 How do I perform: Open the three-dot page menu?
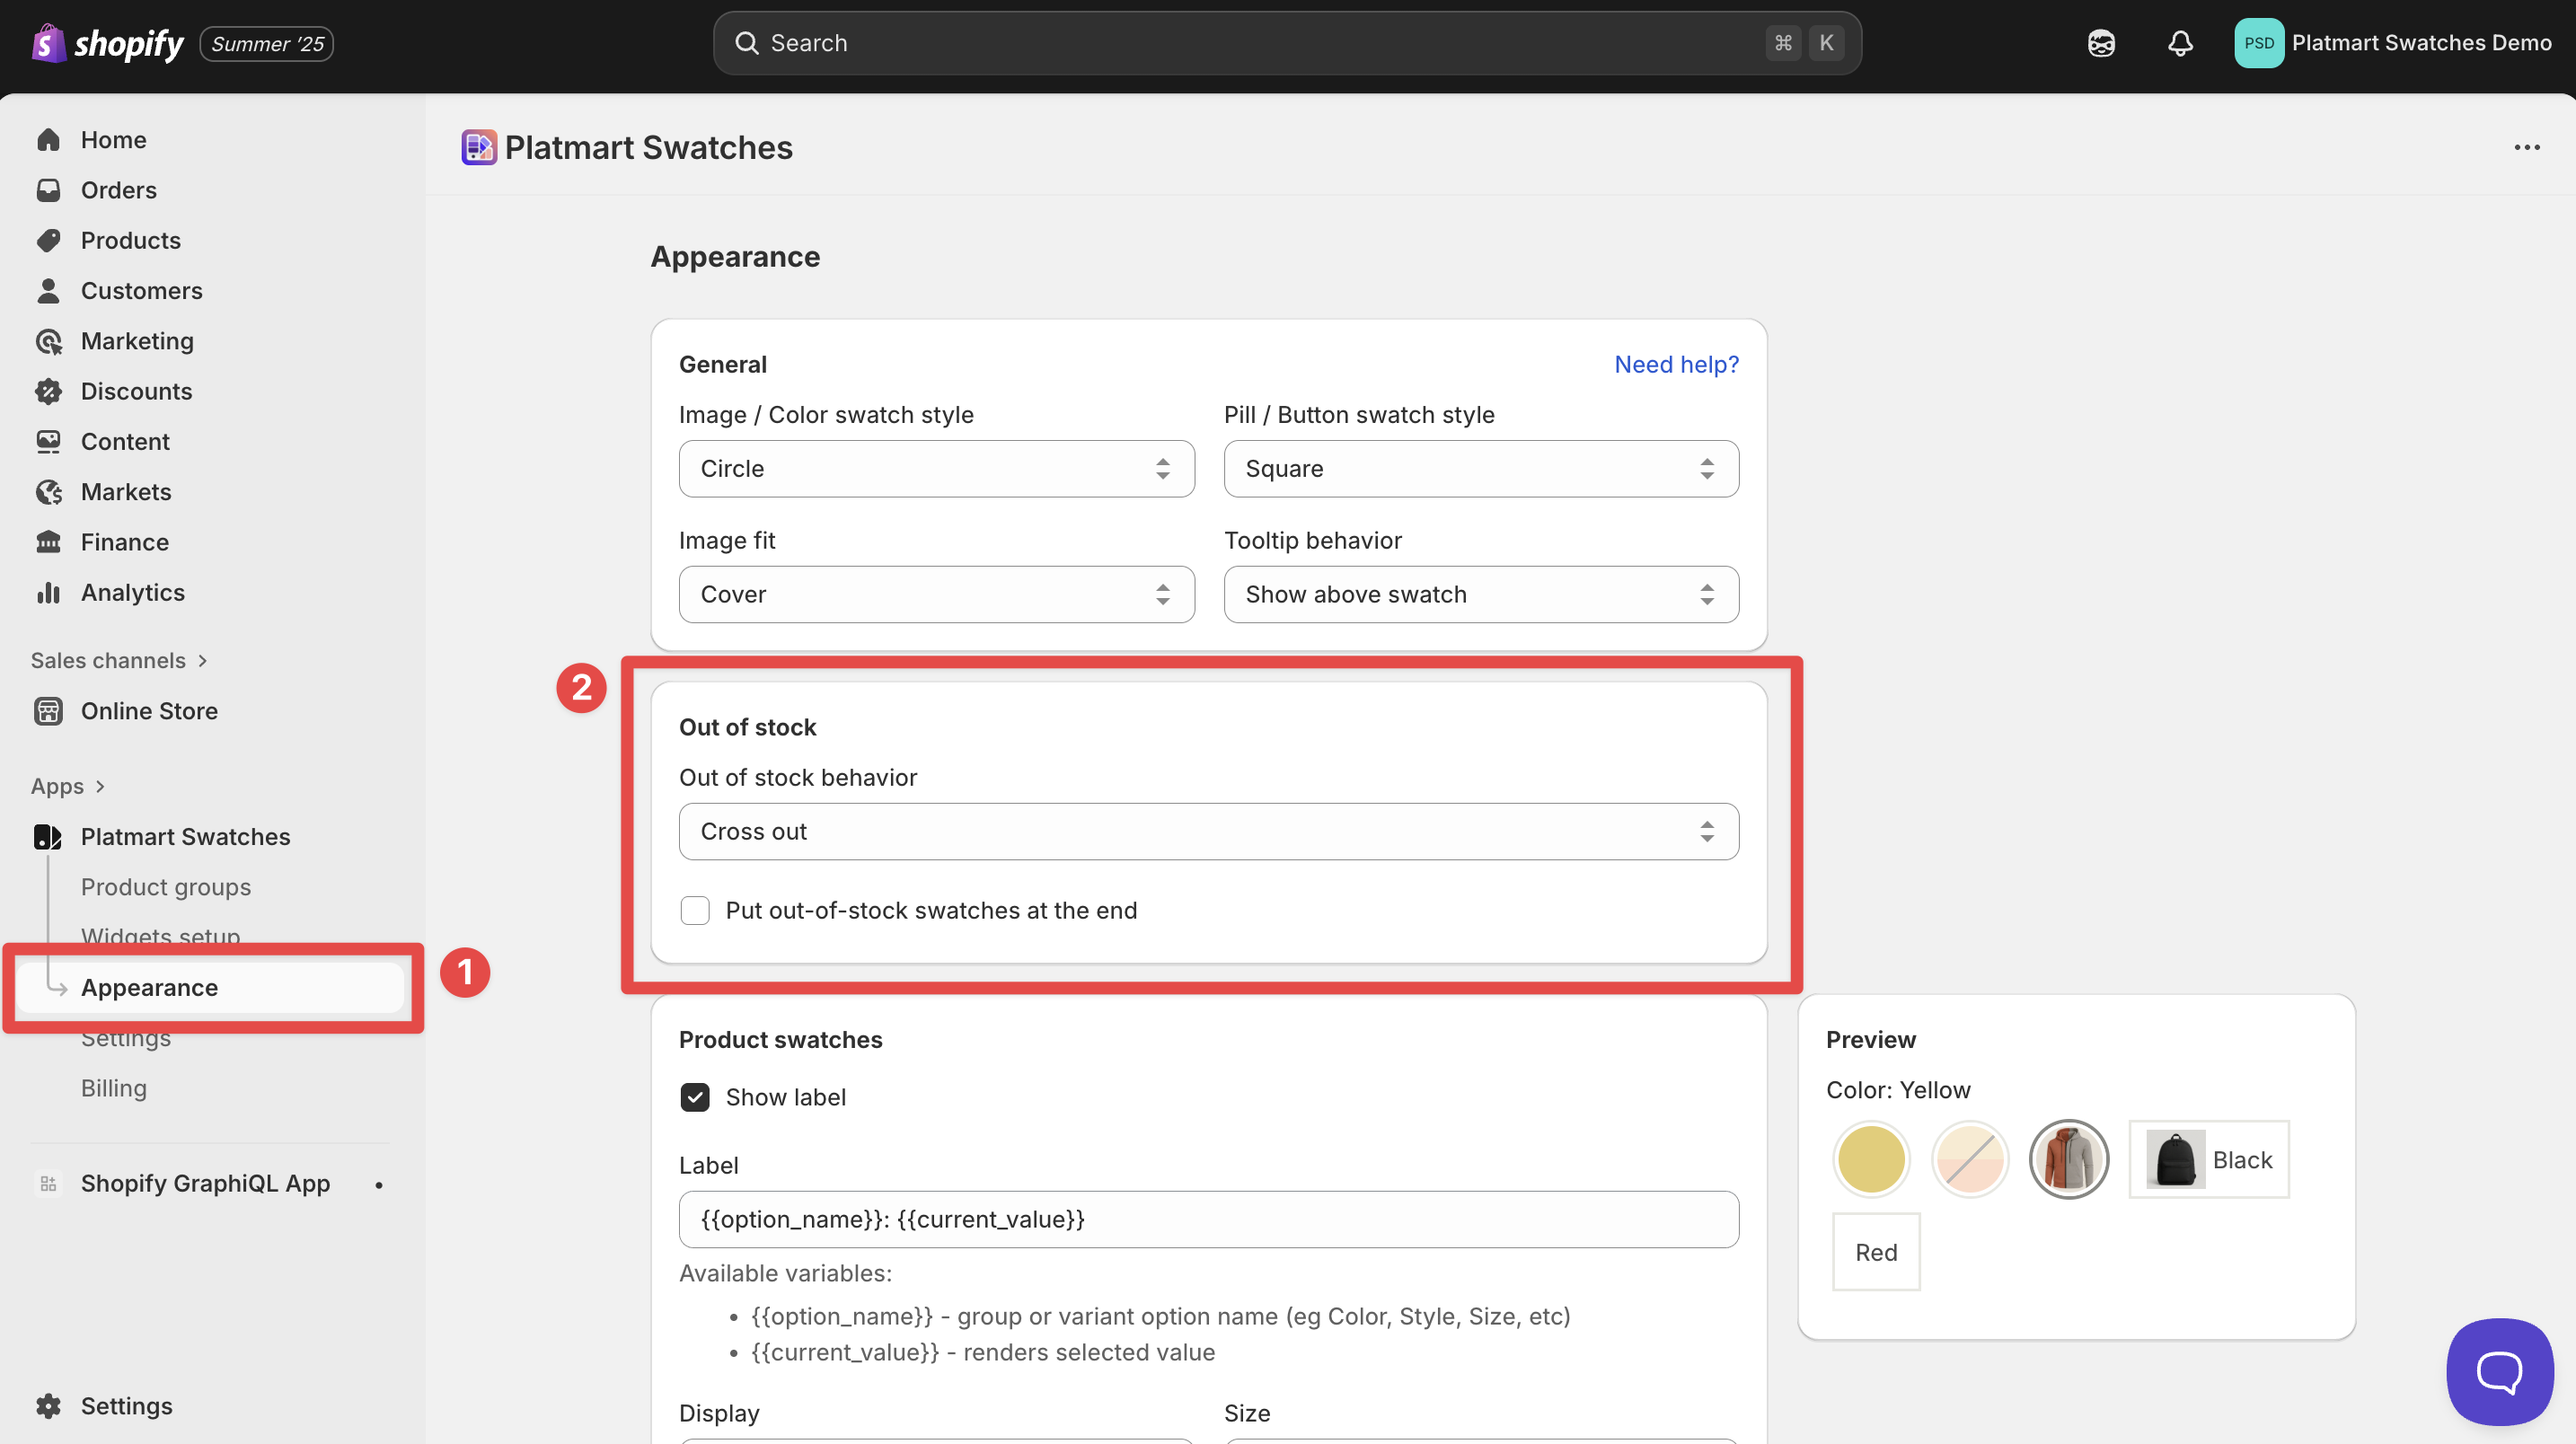click(x=2527, y=147)
